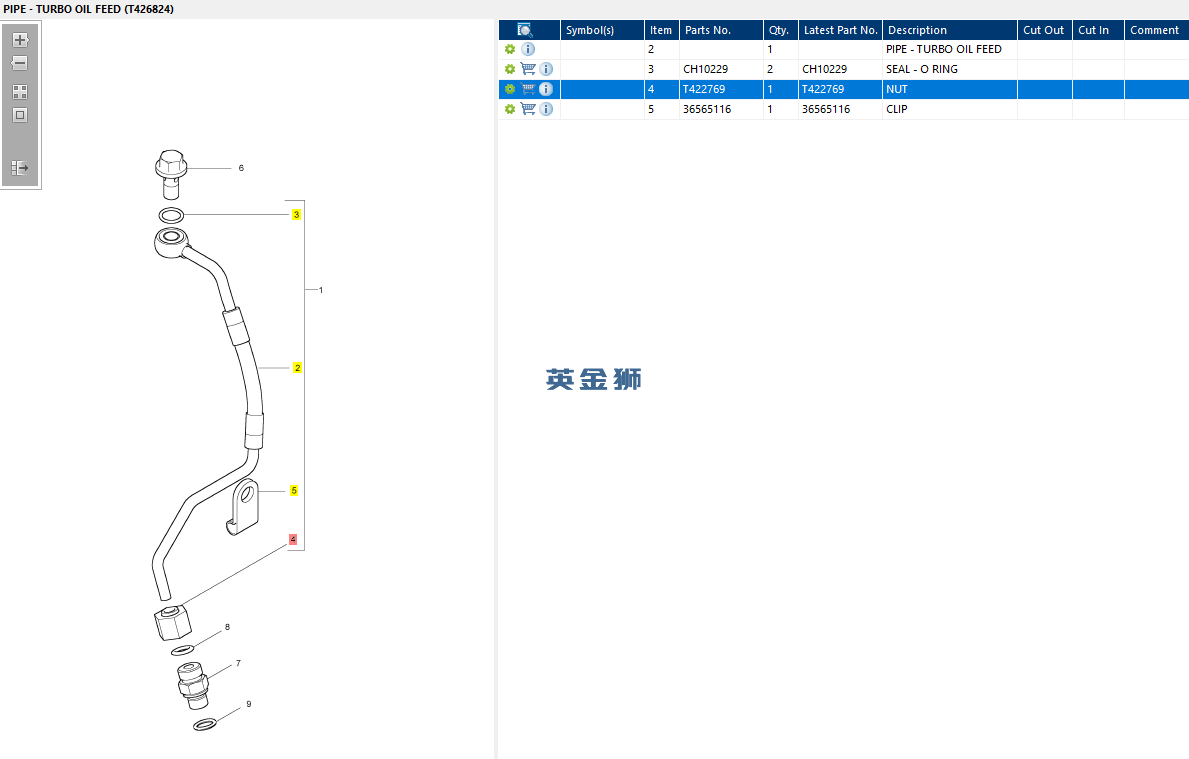1189x759 pixels.
Task: Click the gear icon in the CLIP row
Action: (x=510, y=109)
